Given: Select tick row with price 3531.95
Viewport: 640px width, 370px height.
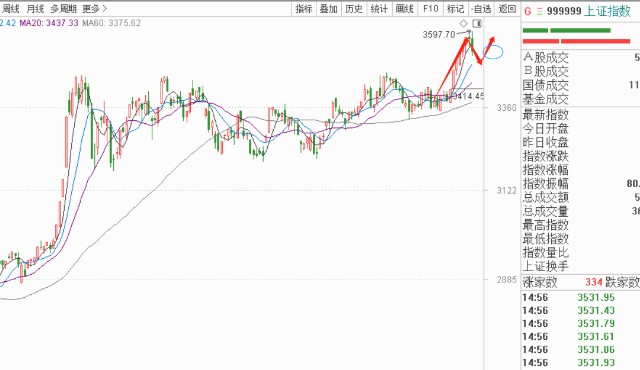Looking at the screenshot, I should click(x=581, y=297).
